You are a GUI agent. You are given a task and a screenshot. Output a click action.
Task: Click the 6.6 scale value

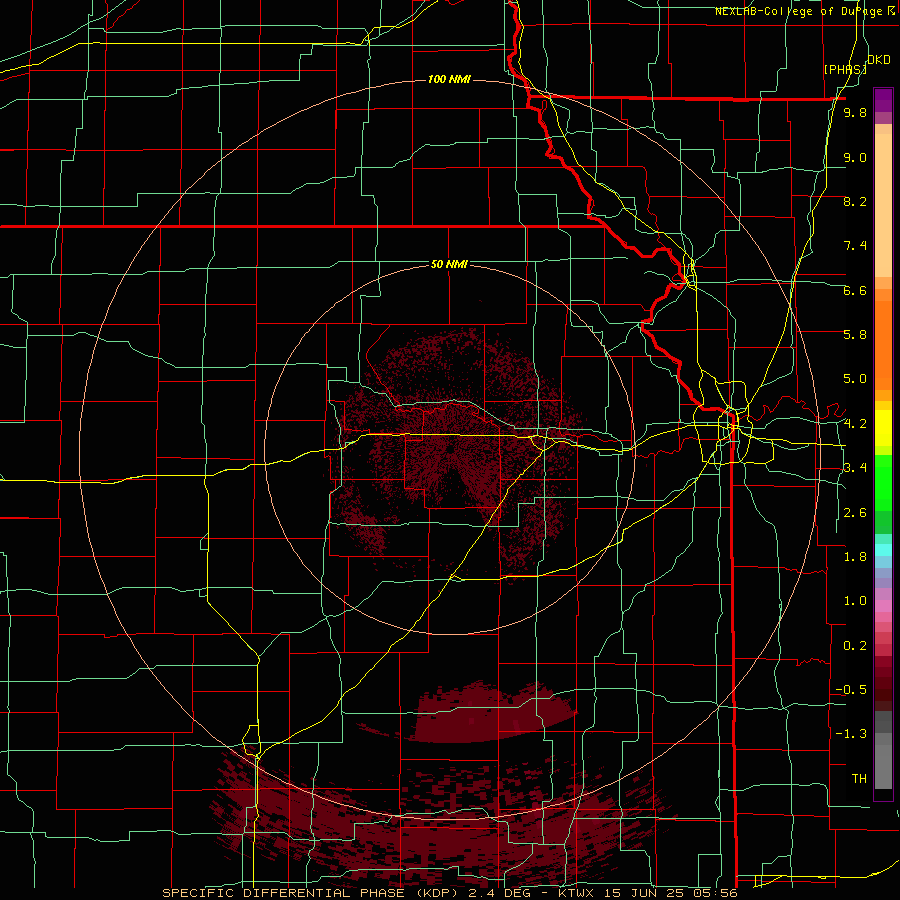pyautogui.click(x=855, y=290)
